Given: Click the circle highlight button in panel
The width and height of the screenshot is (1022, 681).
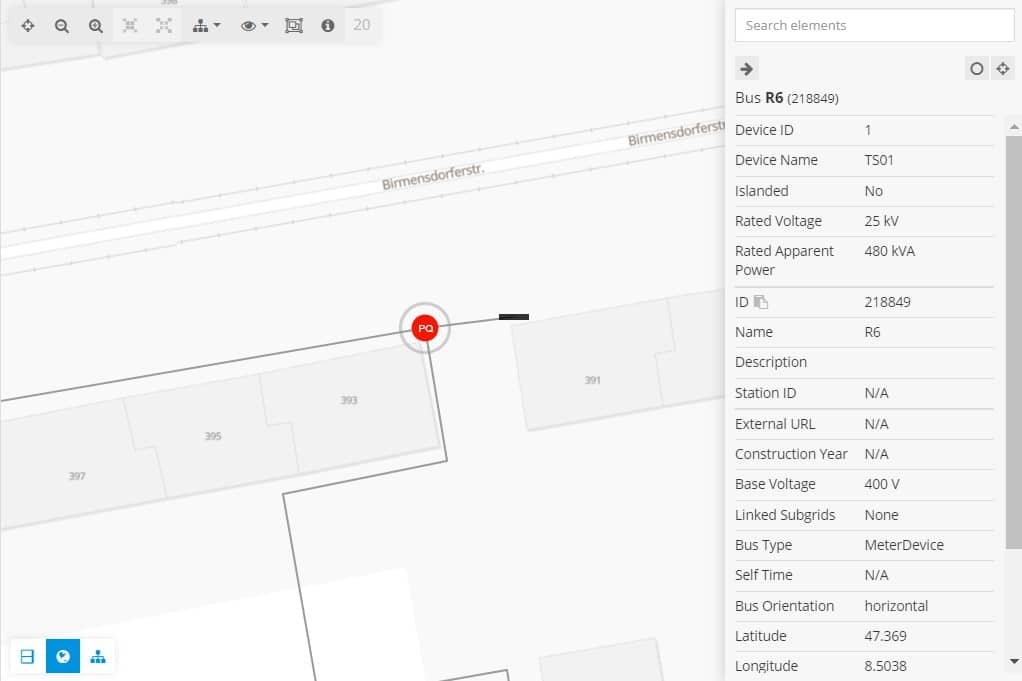Looking at the screenshot, I should coord(976,69).
